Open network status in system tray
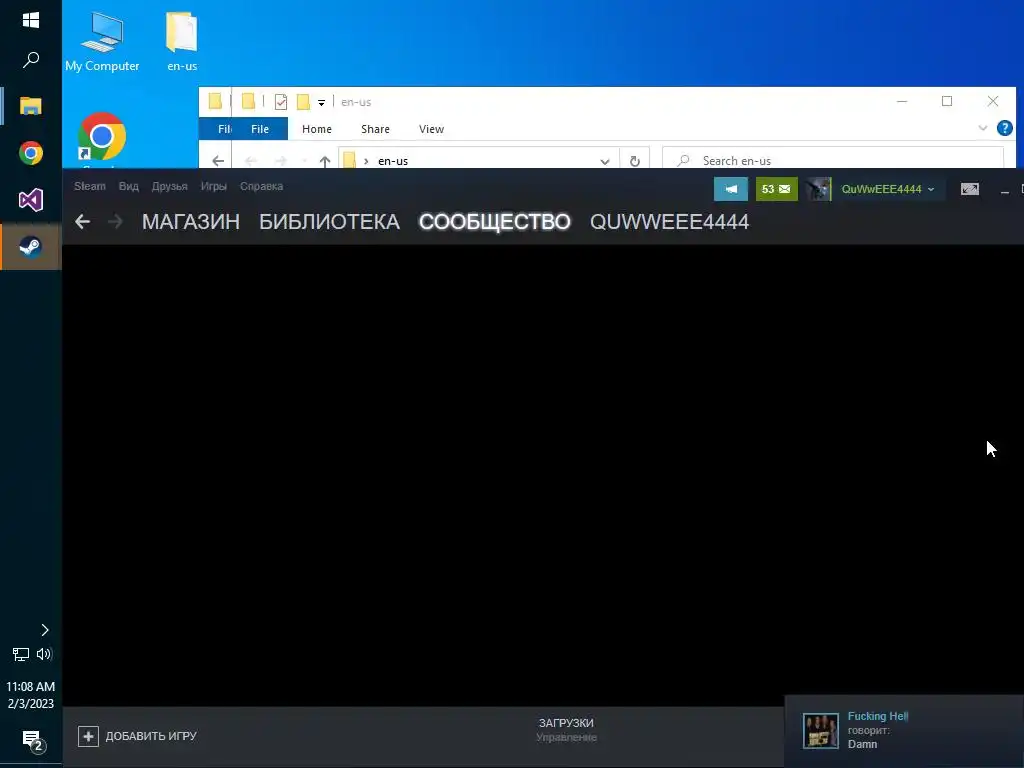The width and height of the screenshot is (1024, 768). (20, 654)
